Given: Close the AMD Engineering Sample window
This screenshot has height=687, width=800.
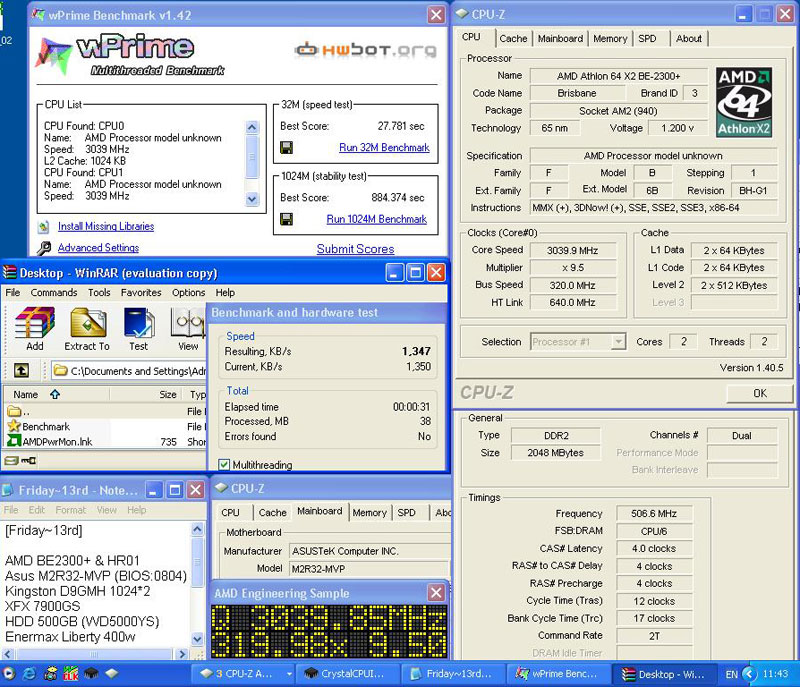Looking at the screenshot, I should 436,593.
